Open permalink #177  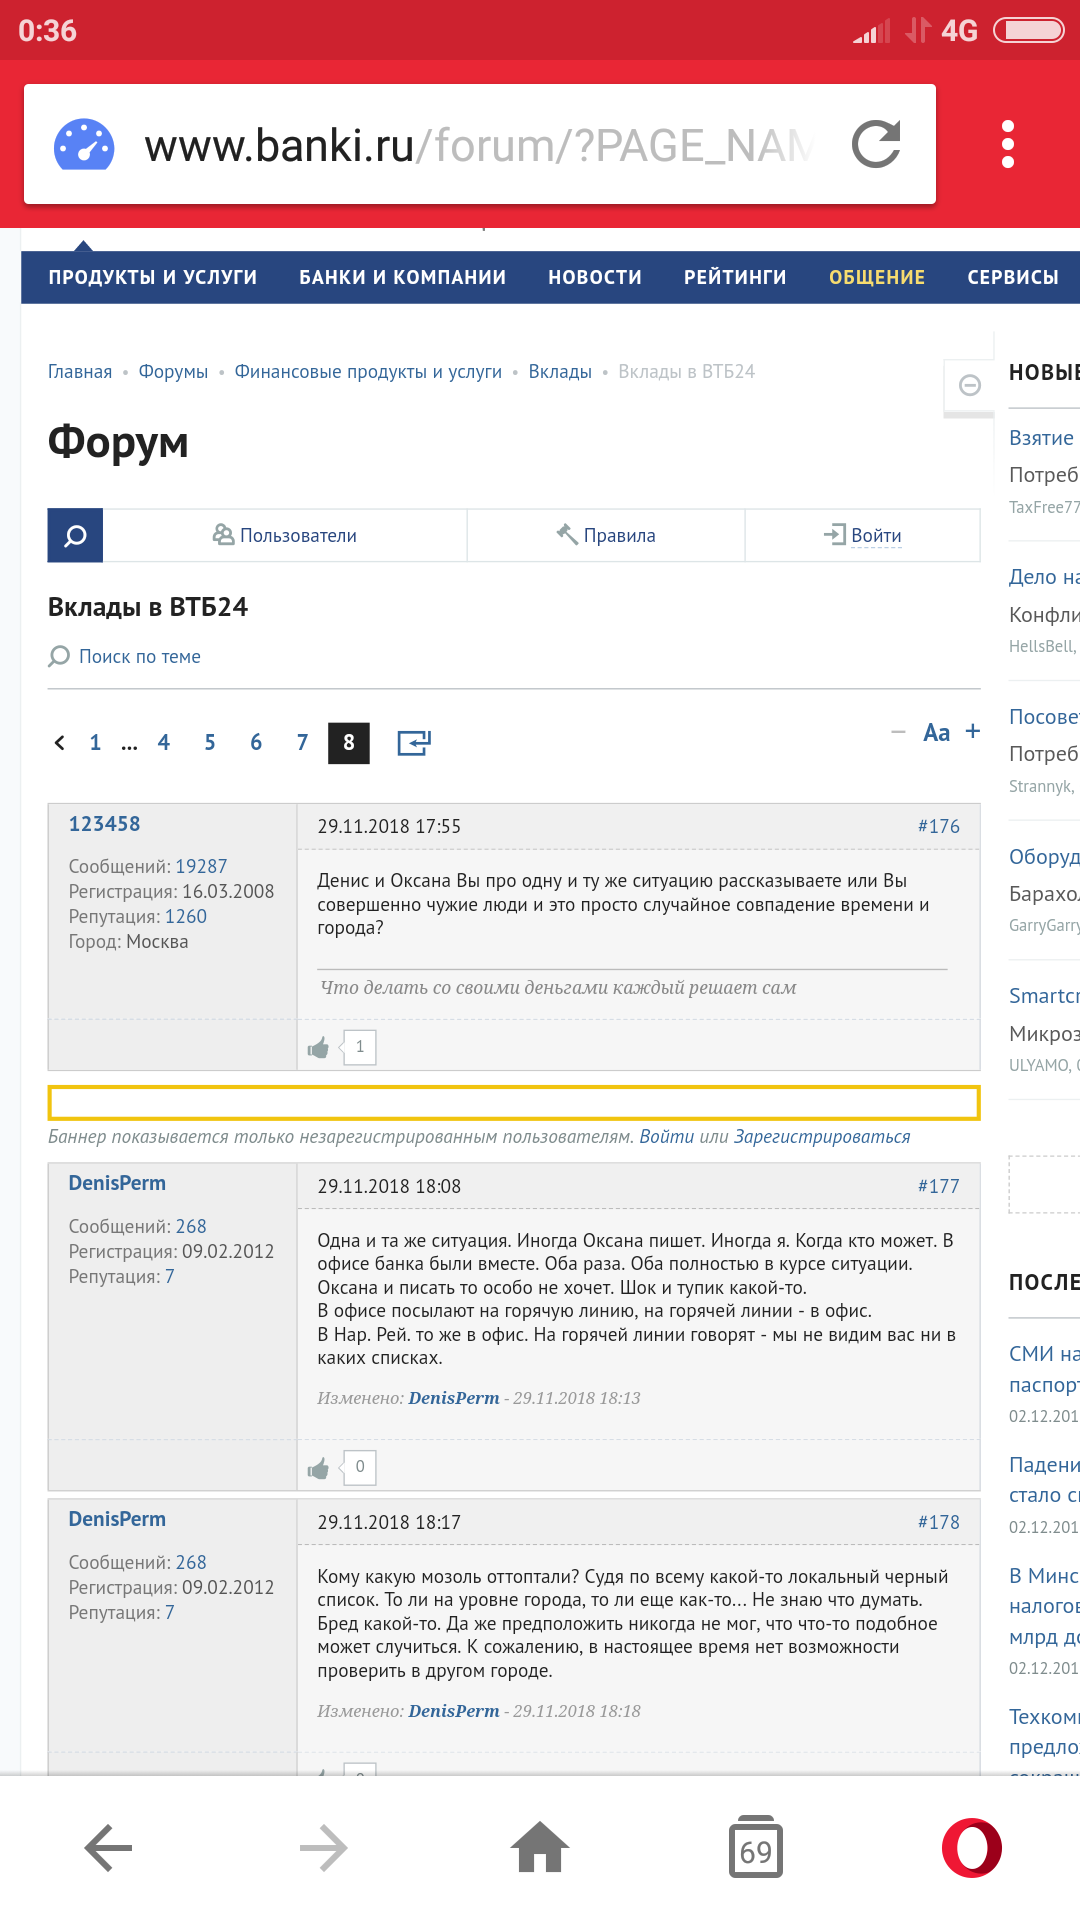click(939, 1187)
